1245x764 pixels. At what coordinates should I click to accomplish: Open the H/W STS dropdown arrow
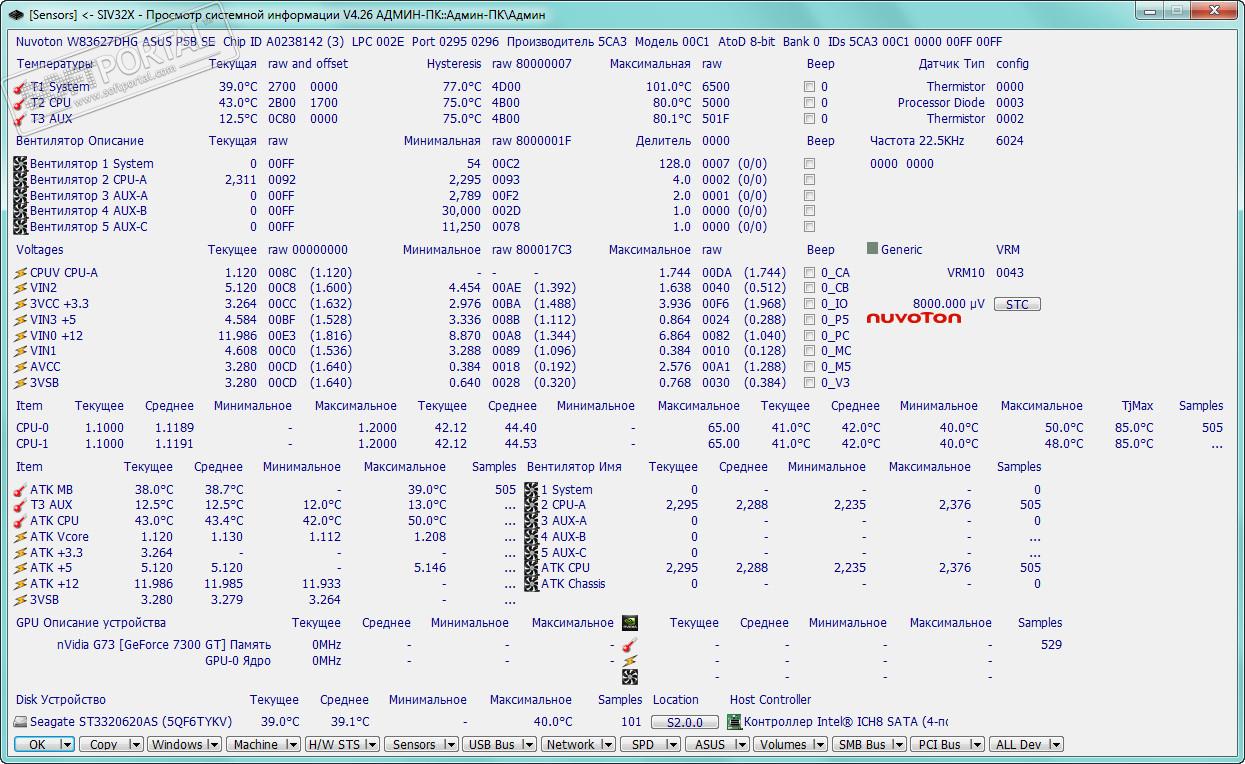371,745
